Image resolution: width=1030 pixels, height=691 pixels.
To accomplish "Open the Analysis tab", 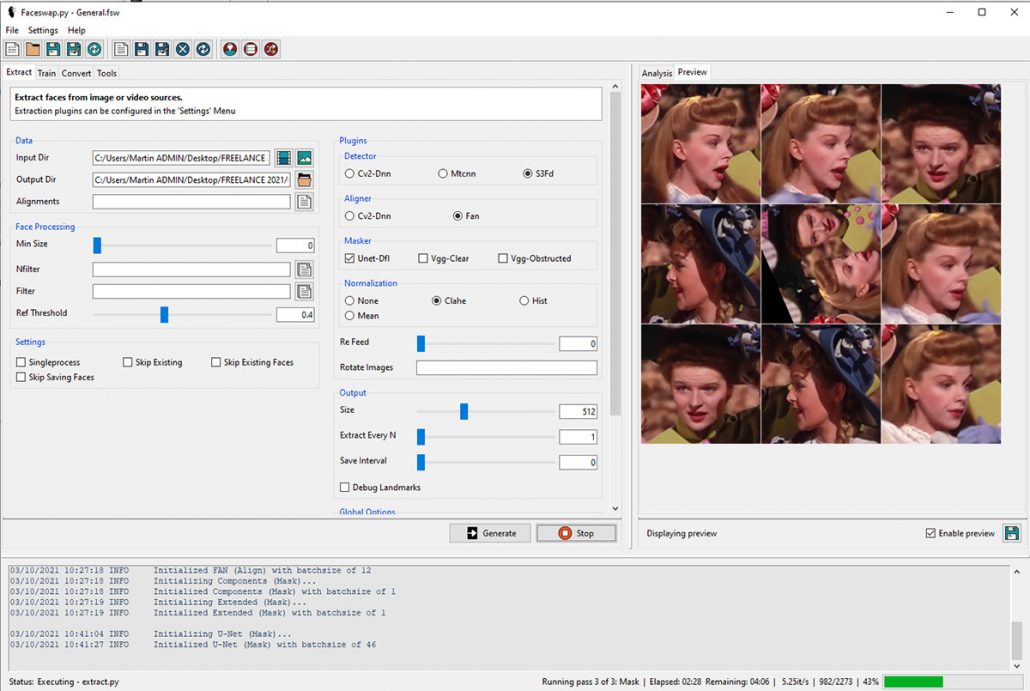I will click(x=656, y=73).
